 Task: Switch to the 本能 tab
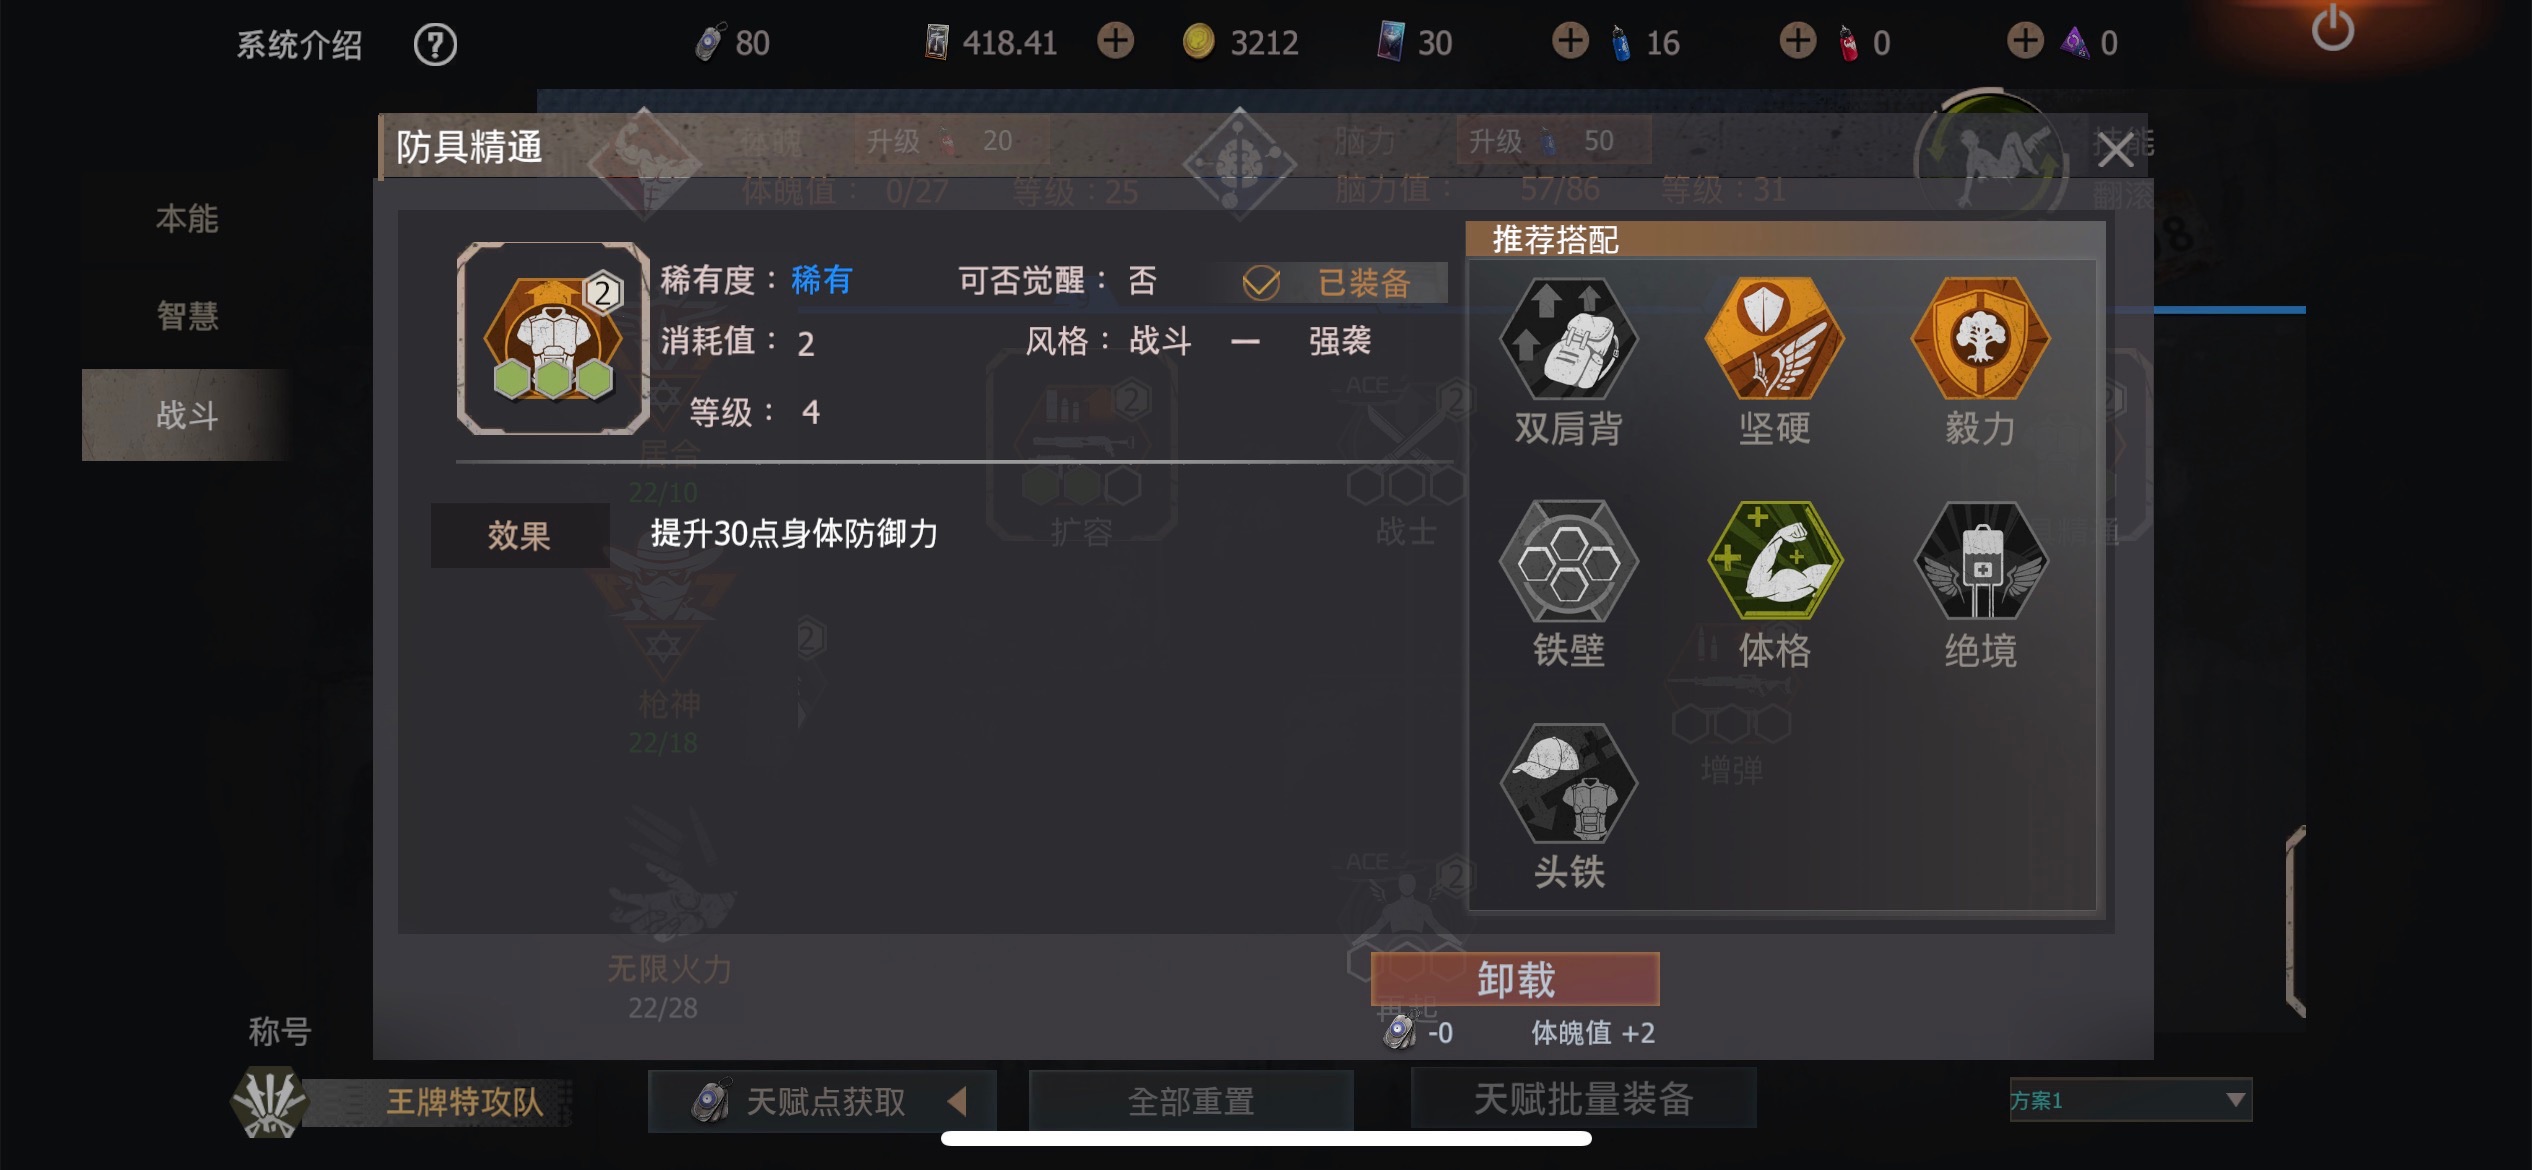tap(187, 219)
